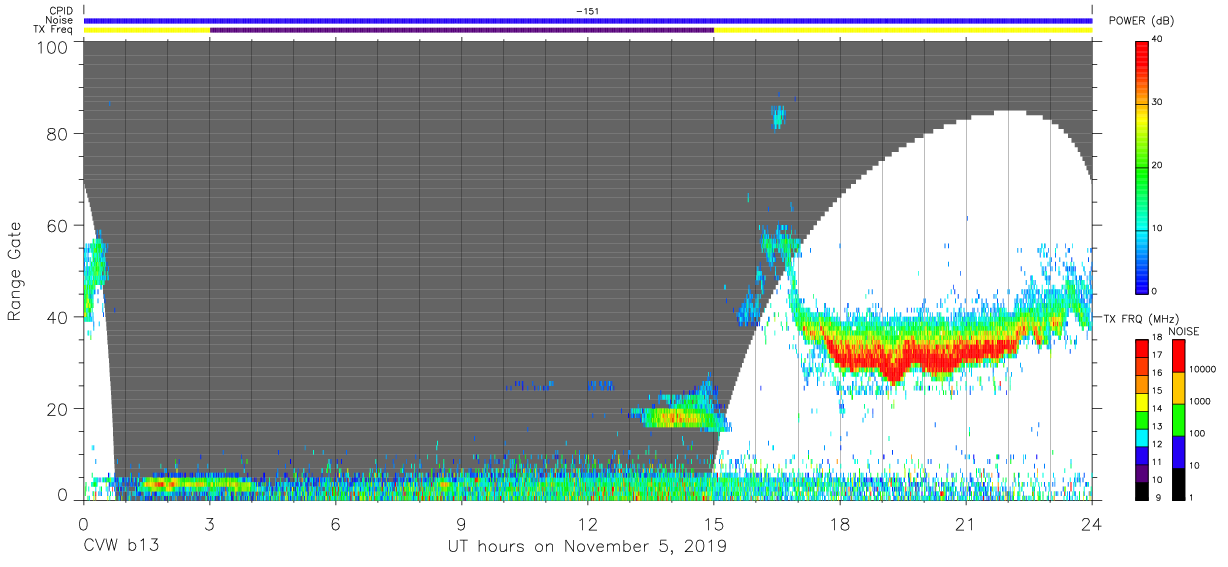This screenshot has height=567, width=1228.
Task: Click the 100 label on the NOISE scale
Action: tap(1197, 434)
